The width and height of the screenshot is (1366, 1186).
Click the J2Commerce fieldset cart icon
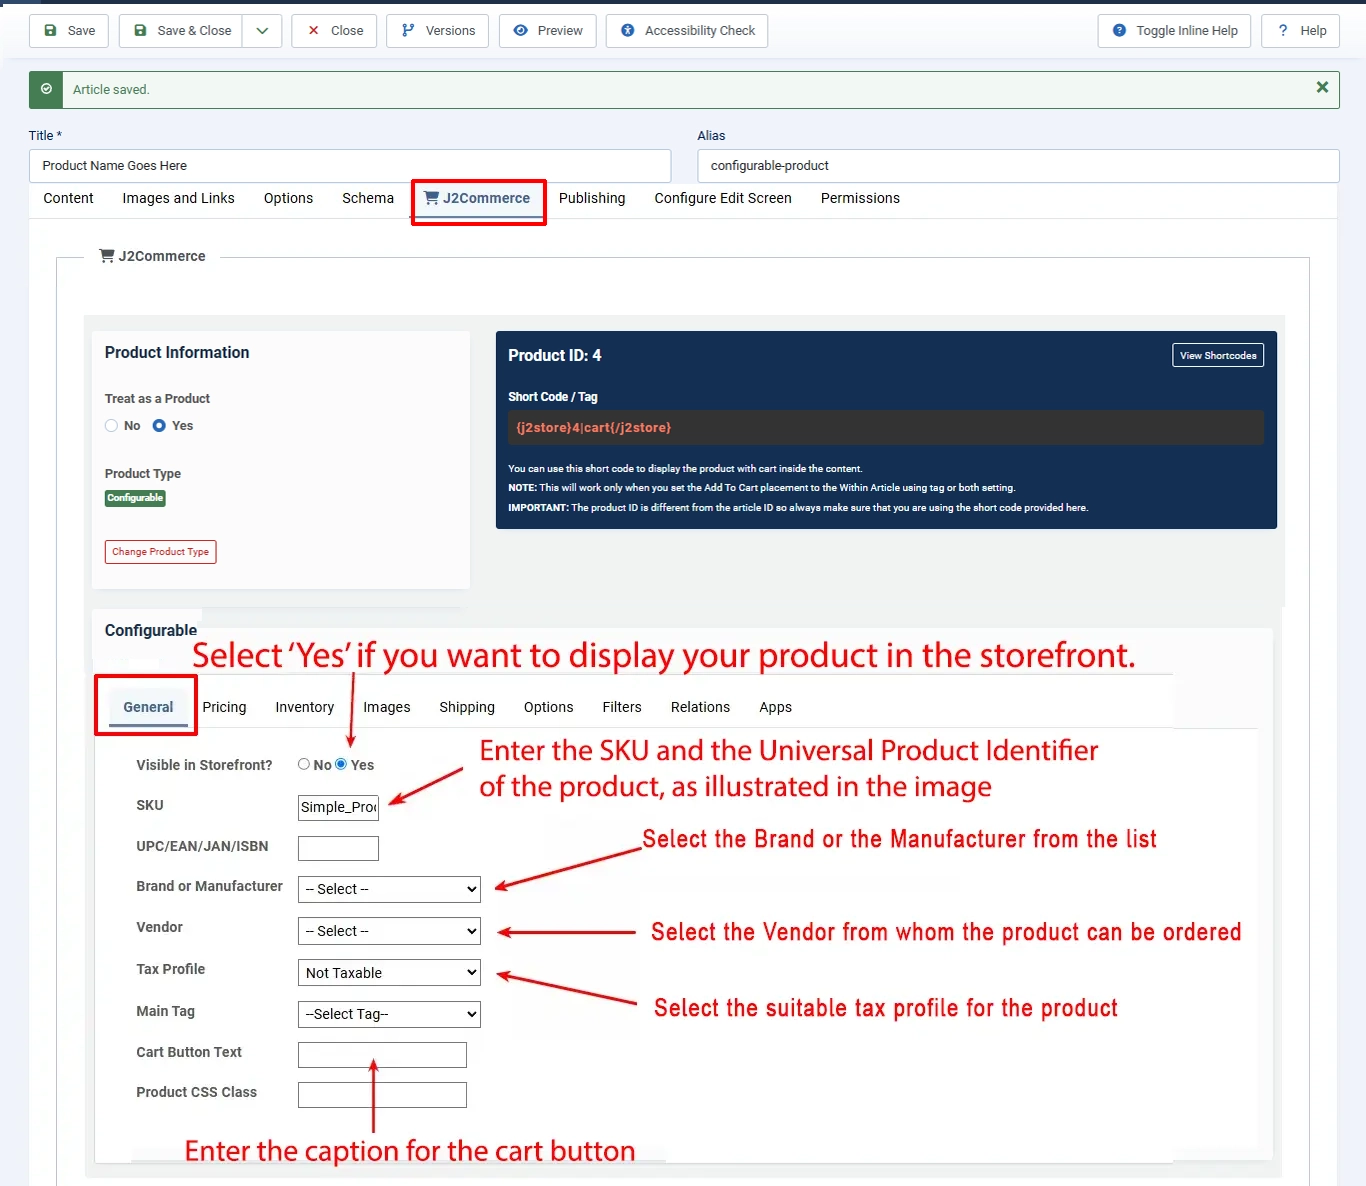[107, 256]
